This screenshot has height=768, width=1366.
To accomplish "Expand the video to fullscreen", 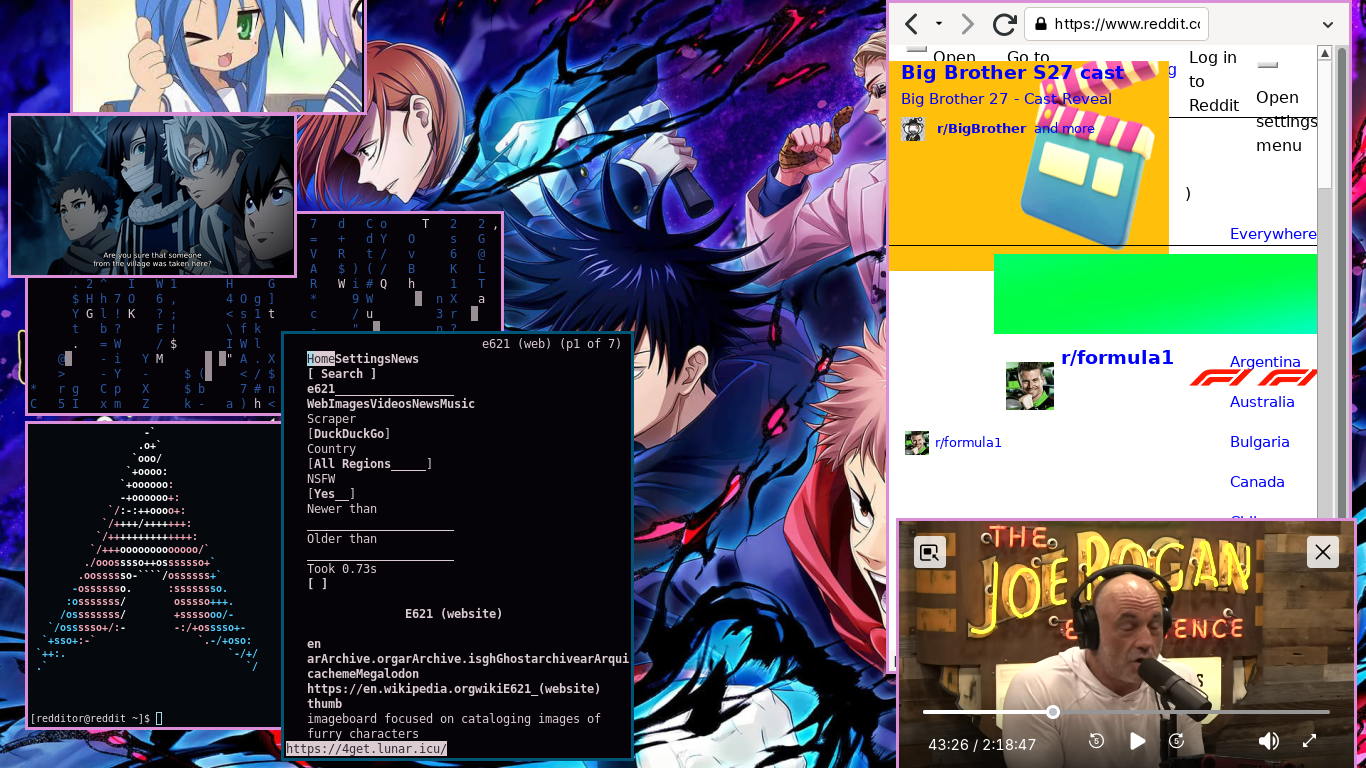I will pos(1309,741).
